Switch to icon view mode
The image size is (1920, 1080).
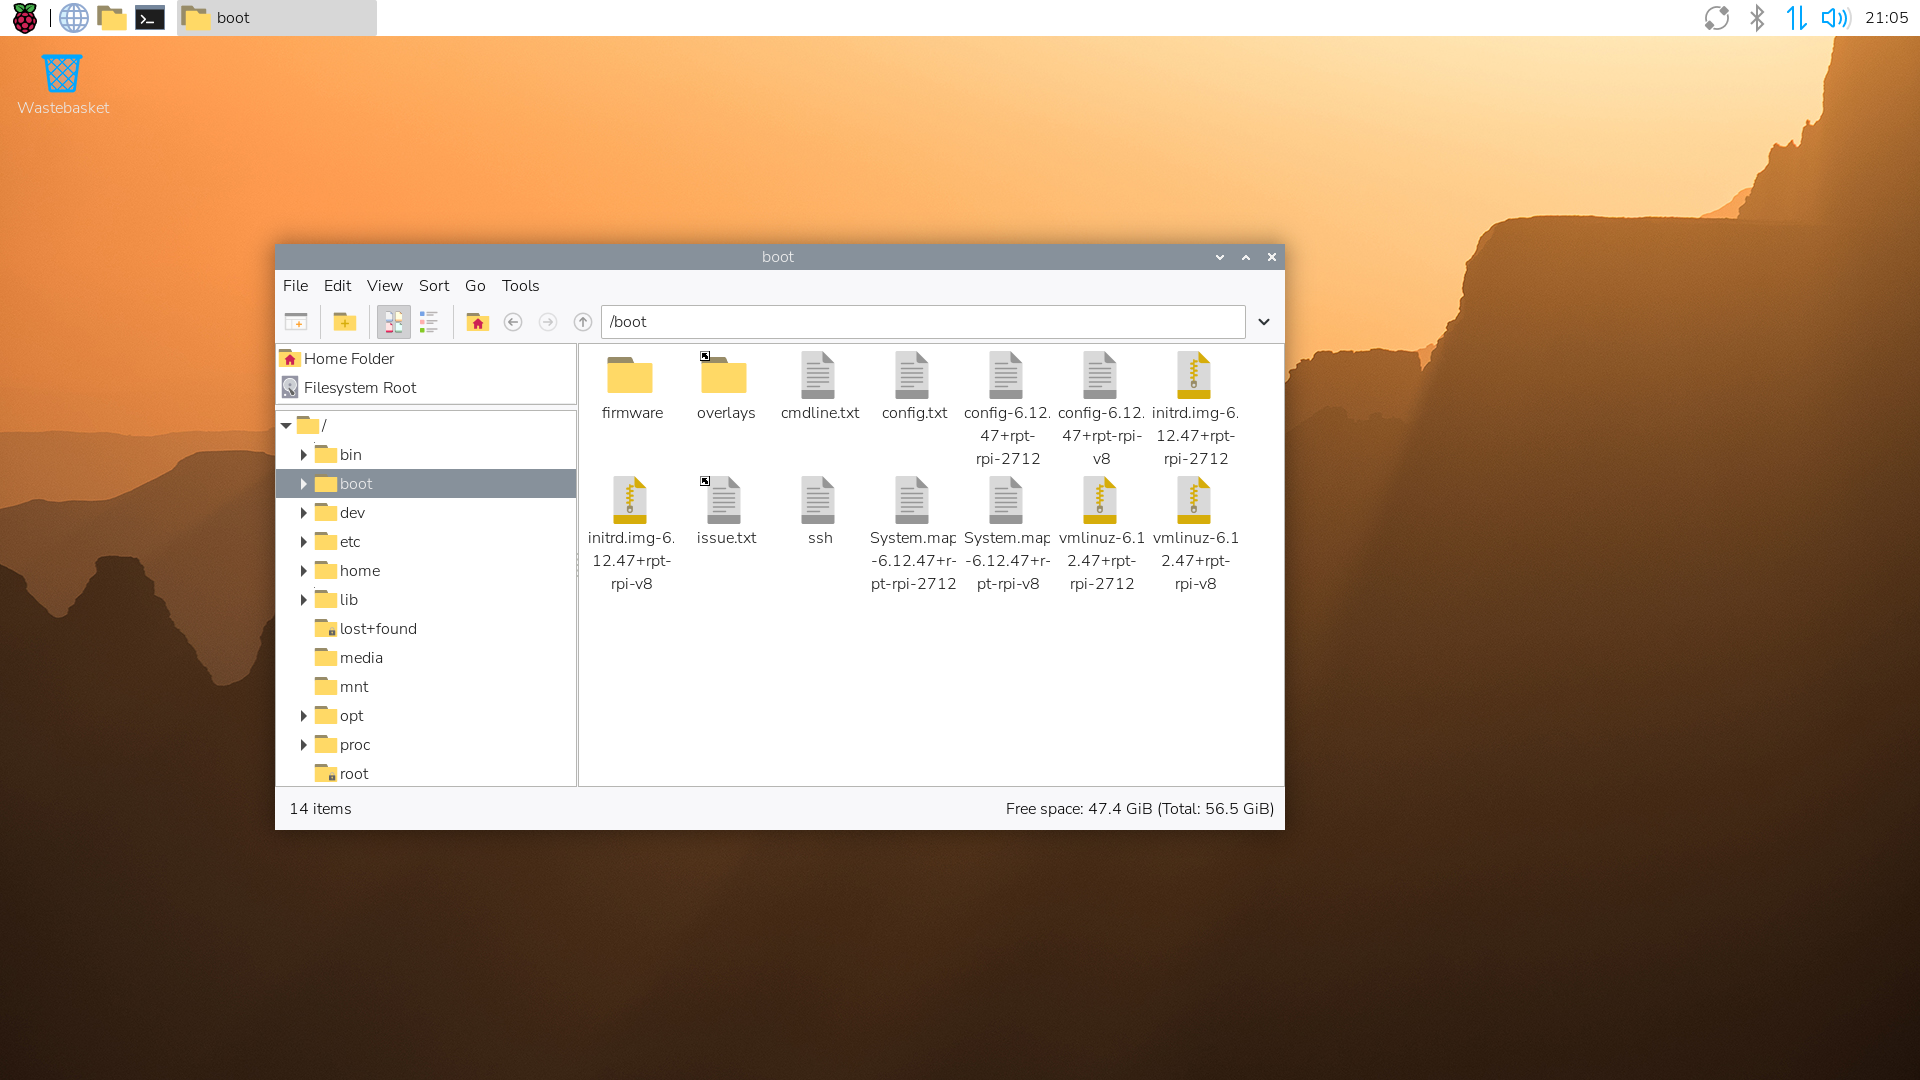pos(393,322)
